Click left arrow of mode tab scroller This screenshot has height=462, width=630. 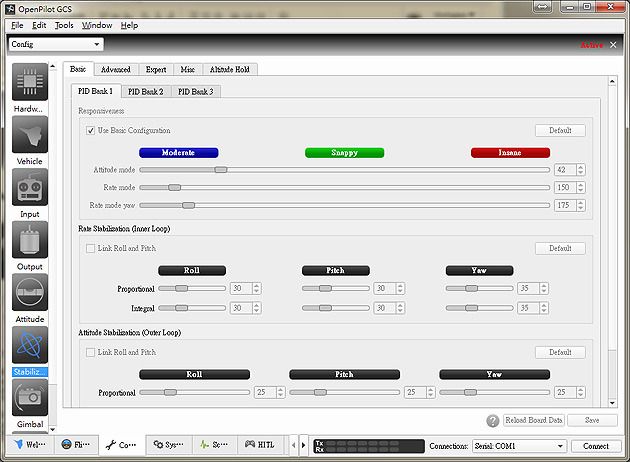click(x=294, y=445)
